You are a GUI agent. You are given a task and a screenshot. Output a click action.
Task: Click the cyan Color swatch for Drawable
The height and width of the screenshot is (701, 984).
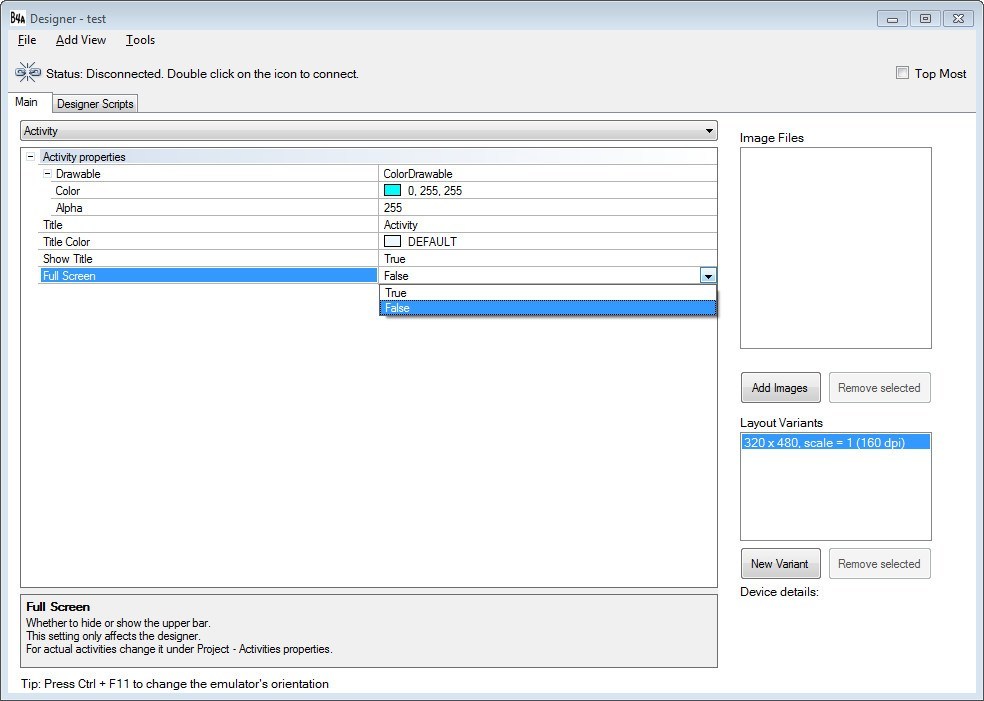[392, 190]
